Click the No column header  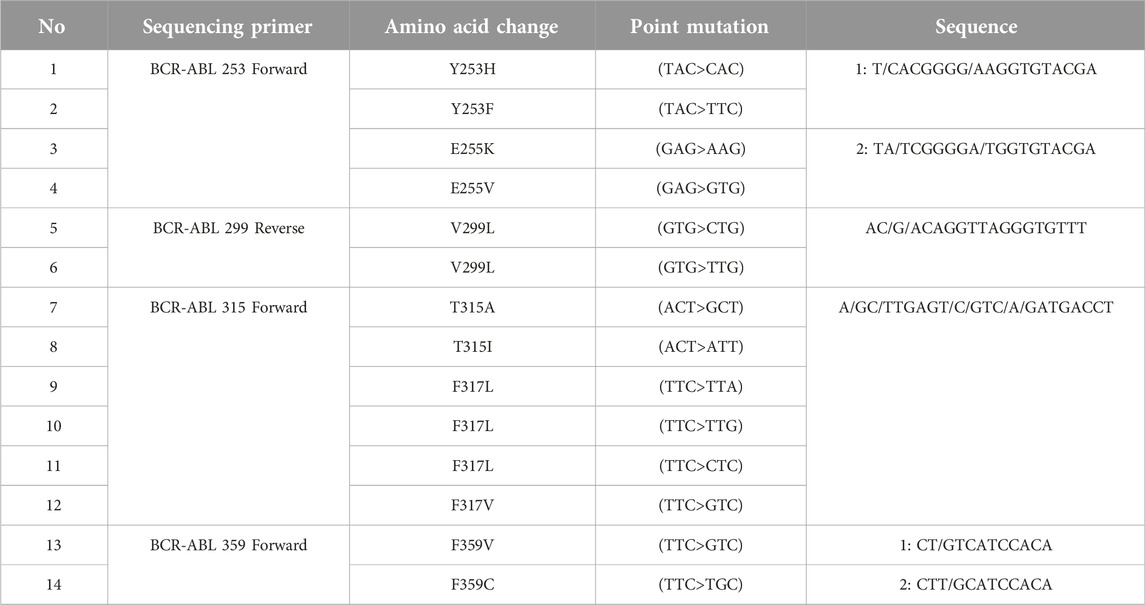[x=53, y=26]
